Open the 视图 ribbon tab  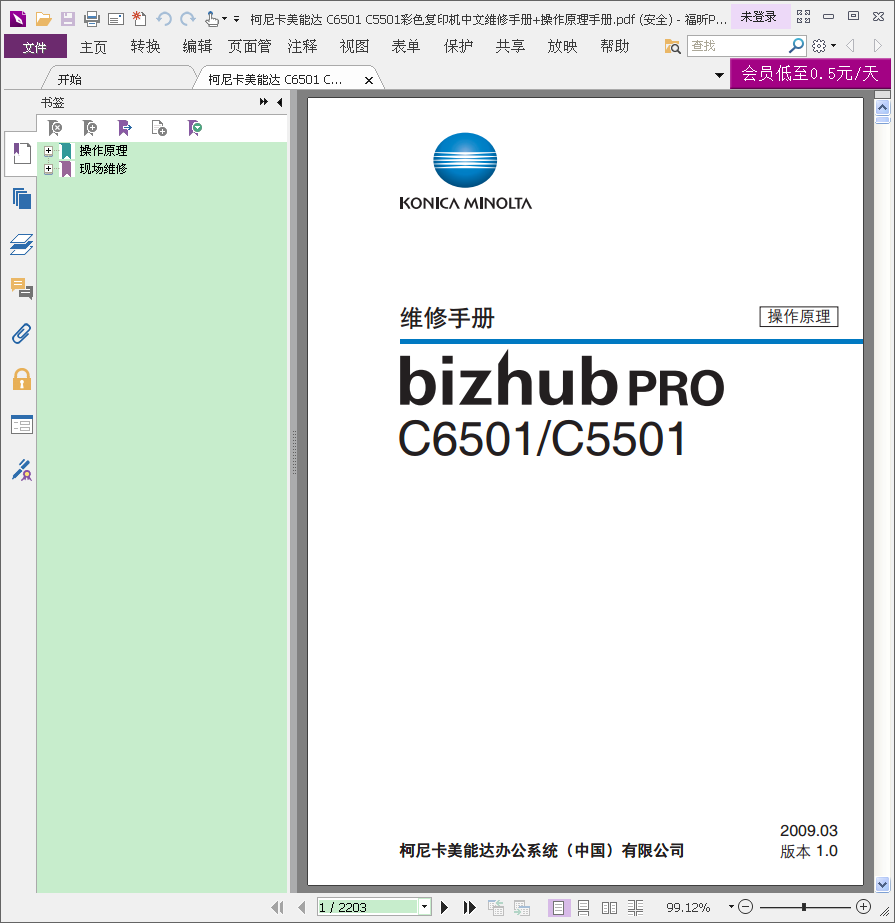(354, 47)
